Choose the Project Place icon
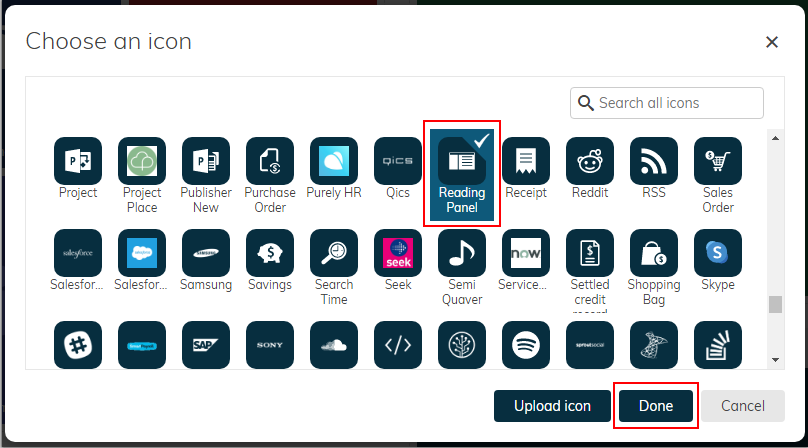The width and height of the screenshot is (808, 448). pos(142,161)
